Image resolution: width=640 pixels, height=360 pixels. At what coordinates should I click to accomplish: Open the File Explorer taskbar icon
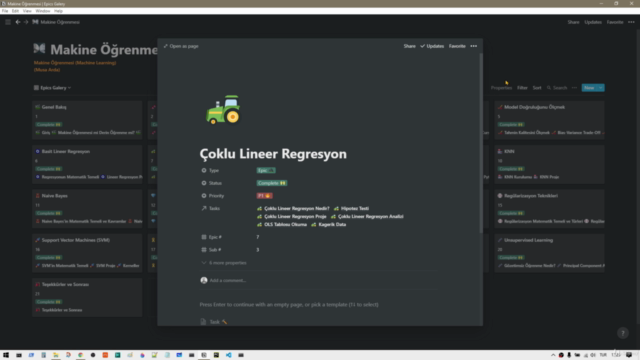[56, 355]
